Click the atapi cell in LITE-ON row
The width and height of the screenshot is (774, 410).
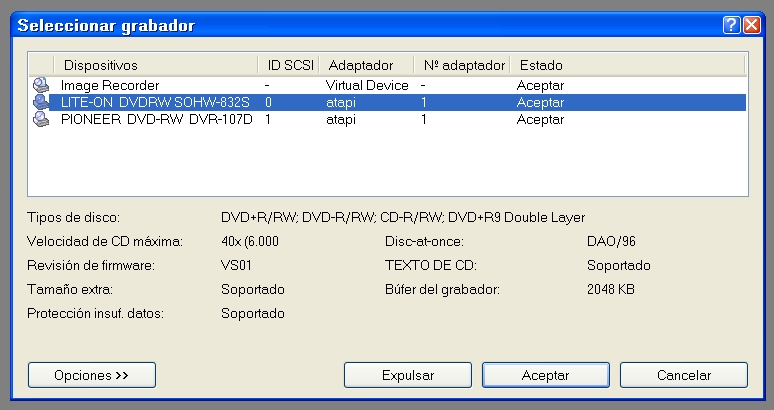pyautogui.click(x=341, y=103)
